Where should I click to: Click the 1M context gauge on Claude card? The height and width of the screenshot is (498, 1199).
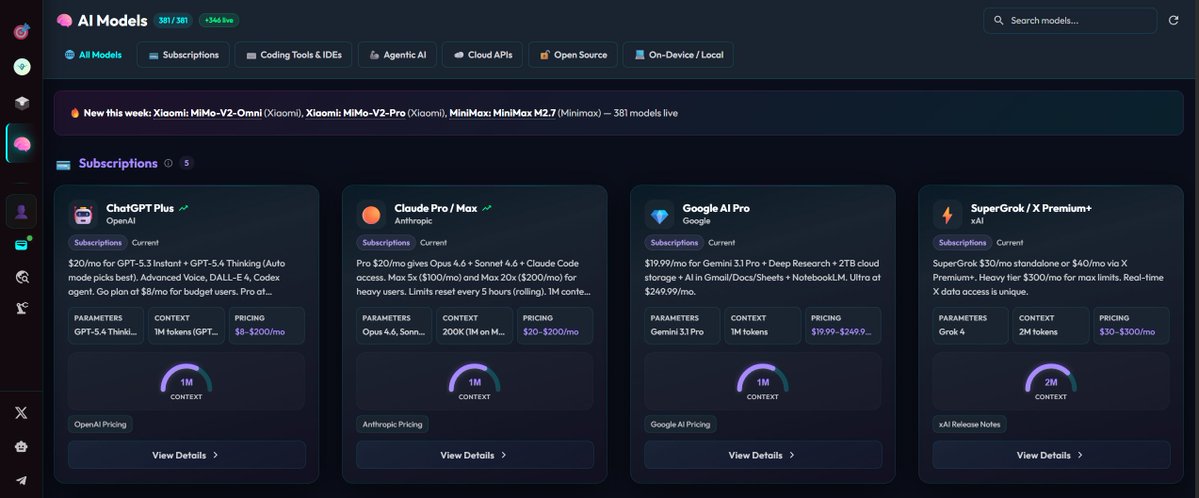pos(475,382)
